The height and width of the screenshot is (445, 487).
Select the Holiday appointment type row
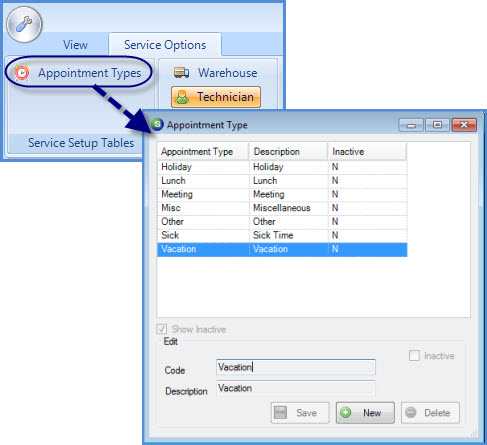[282, 167]
